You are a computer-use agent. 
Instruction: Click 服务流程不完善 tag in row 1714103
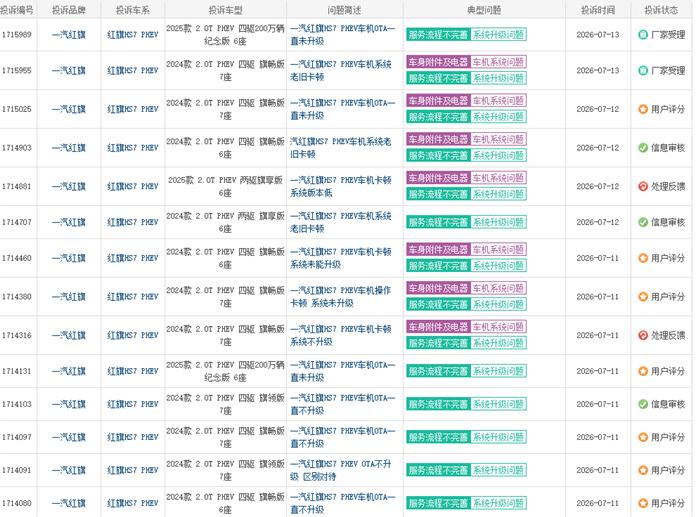[x=438, y=404]
